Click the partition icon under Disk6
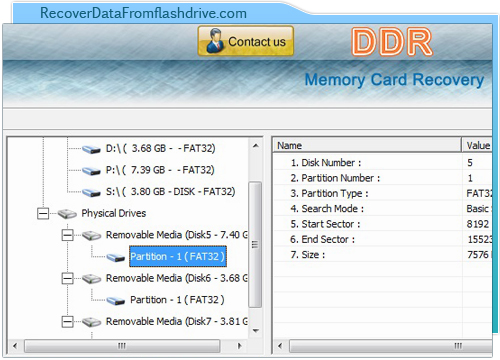 (116, 300)
